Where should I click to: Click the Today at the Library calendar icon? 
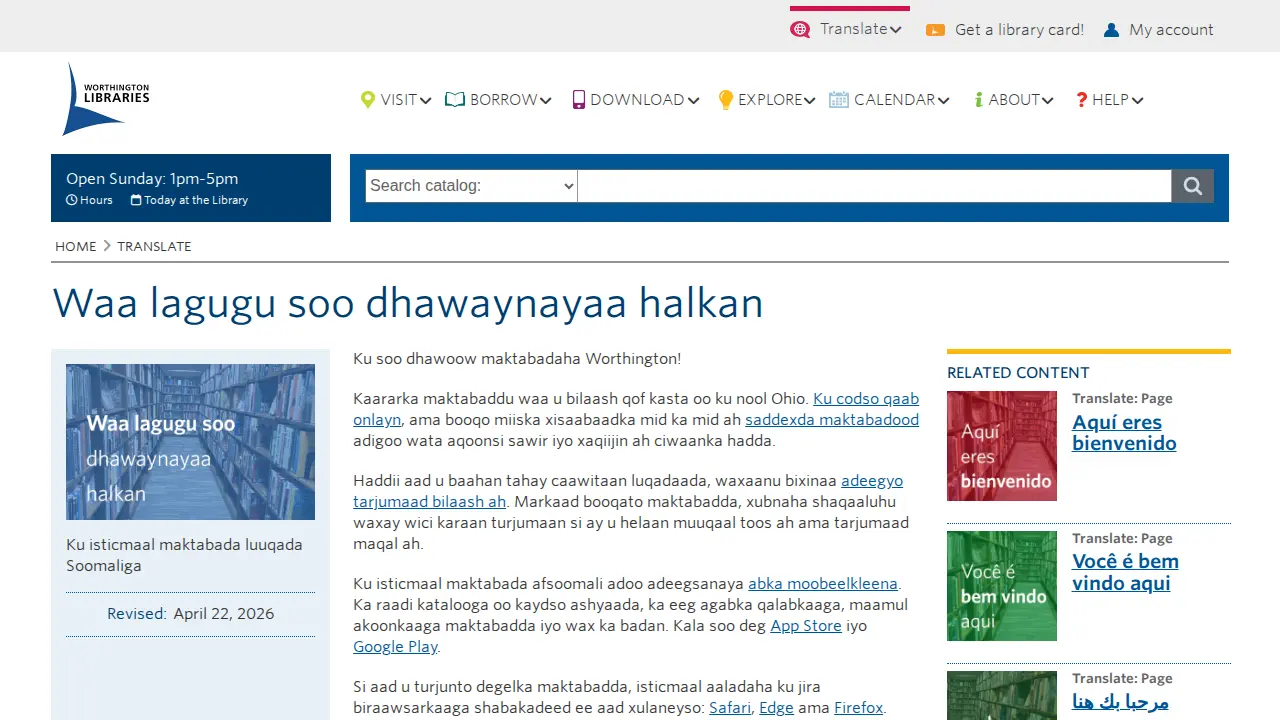coord(136,200)
